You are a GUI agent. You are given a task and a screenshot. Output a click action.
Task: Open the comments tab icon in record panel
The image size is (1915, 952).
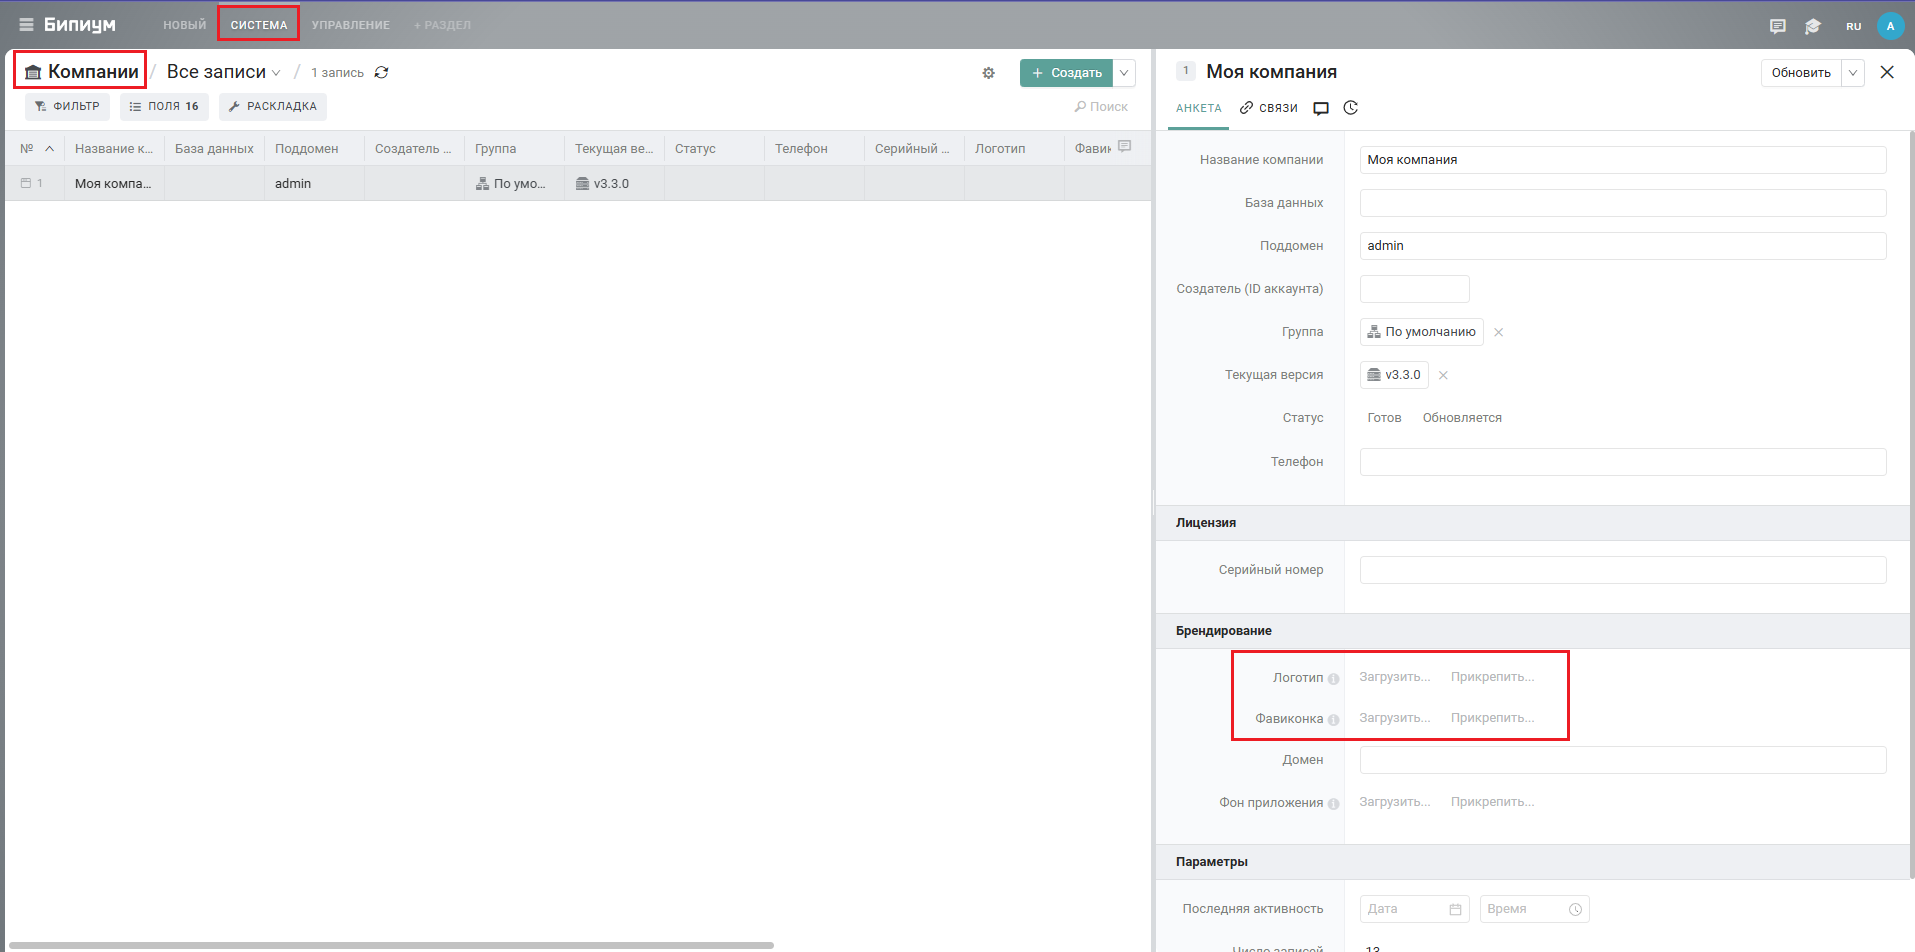tap(1321, 108)
